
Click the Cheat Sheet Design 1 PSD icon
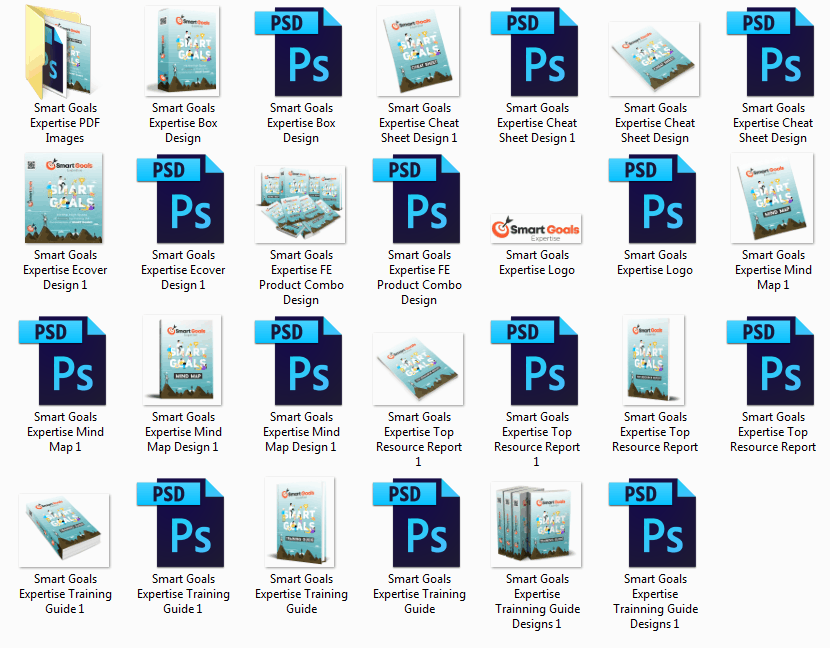click(537, 50)
